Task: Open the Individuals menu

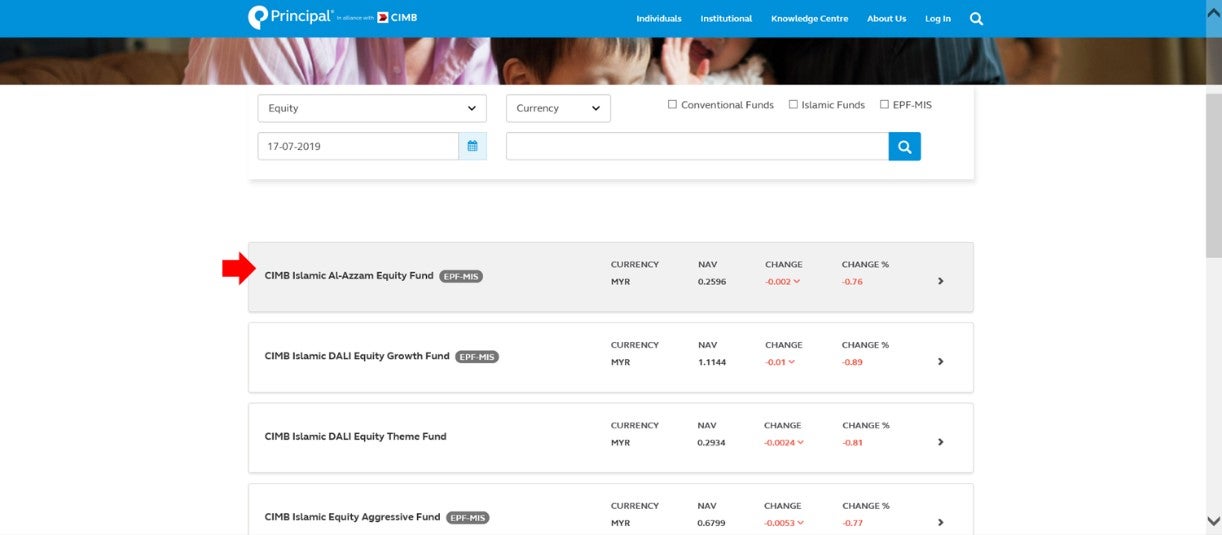Action: [x=659, y=19]
